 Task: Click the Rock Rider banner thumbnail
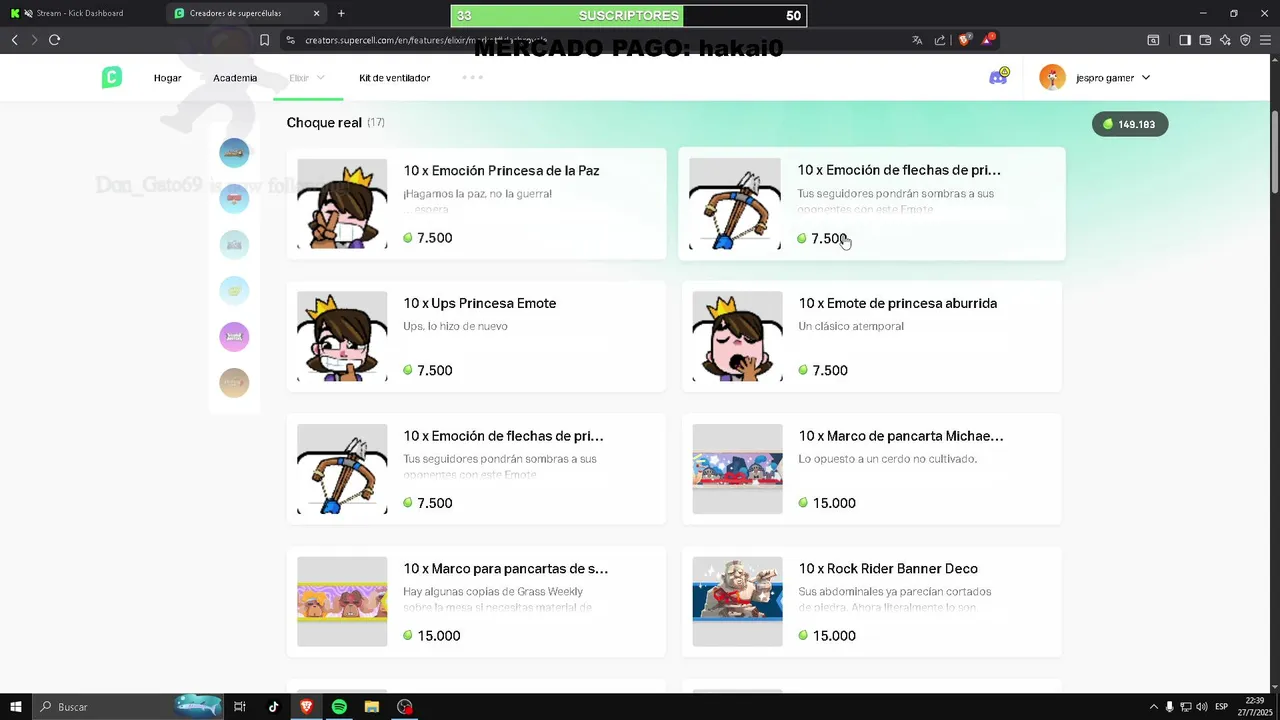[738, 602]
